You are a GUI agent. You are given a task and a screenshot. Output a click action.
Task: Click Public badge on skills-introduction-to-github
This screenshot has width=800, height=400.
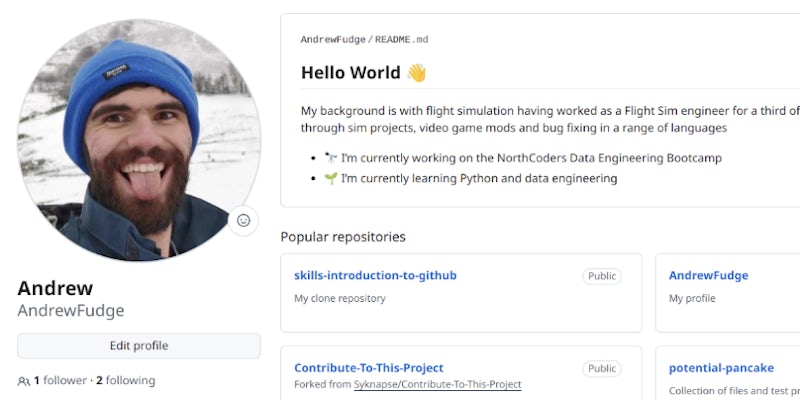(x=601, y=276)
